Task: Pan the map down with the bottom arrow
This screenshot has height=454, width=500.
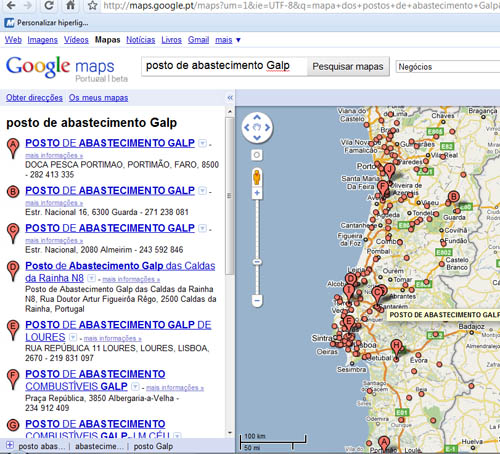Action: 257,137
